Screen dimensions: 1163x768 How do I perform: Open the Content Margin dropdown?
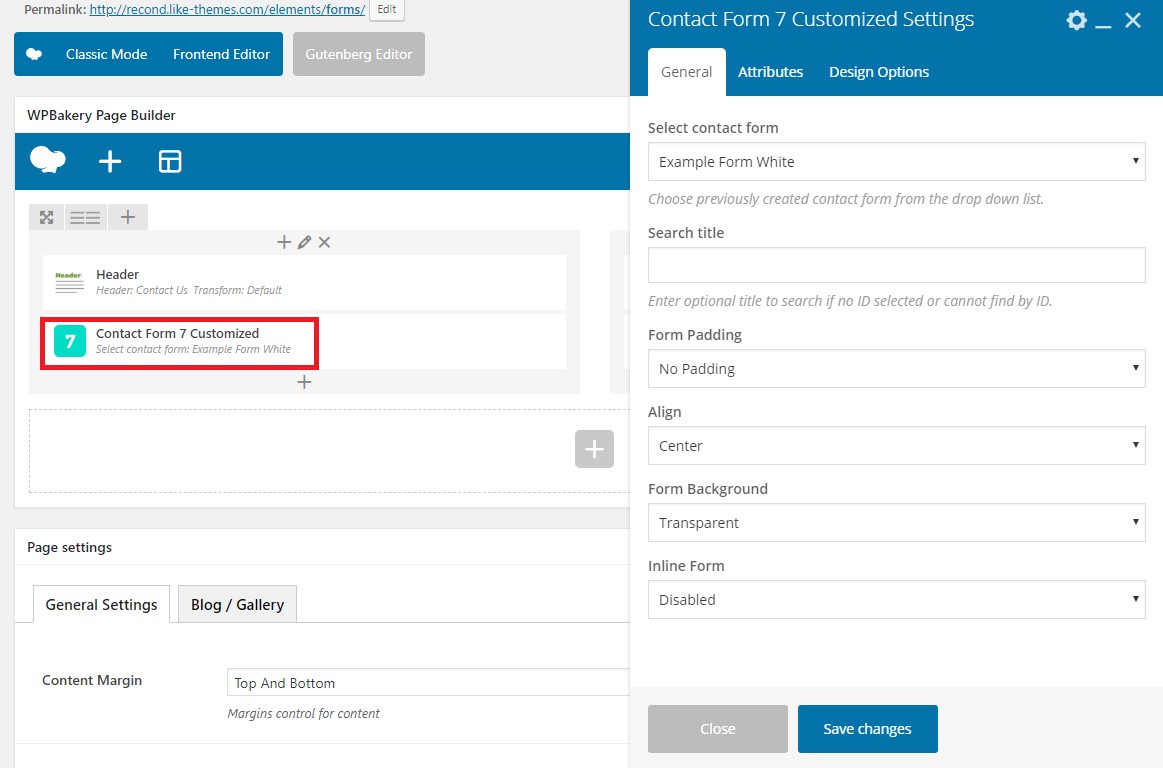tap(428, 683)
